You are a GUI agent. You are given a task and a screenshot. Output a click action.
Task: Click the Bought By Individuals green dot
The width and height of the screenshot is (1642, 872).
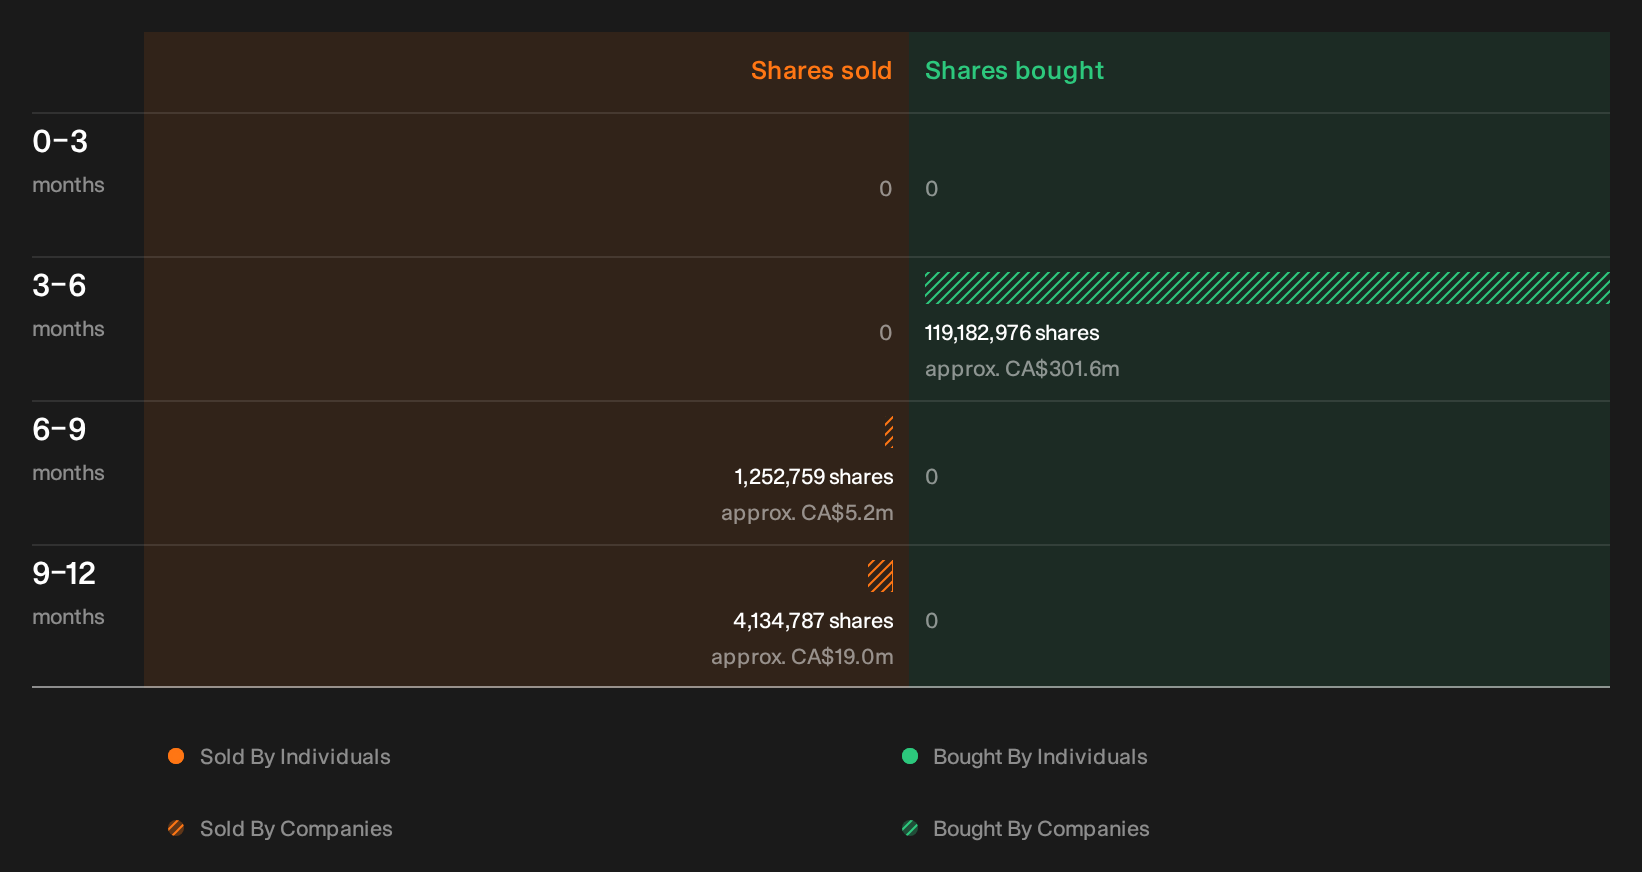pyautogui.click(x=910, y=756)
